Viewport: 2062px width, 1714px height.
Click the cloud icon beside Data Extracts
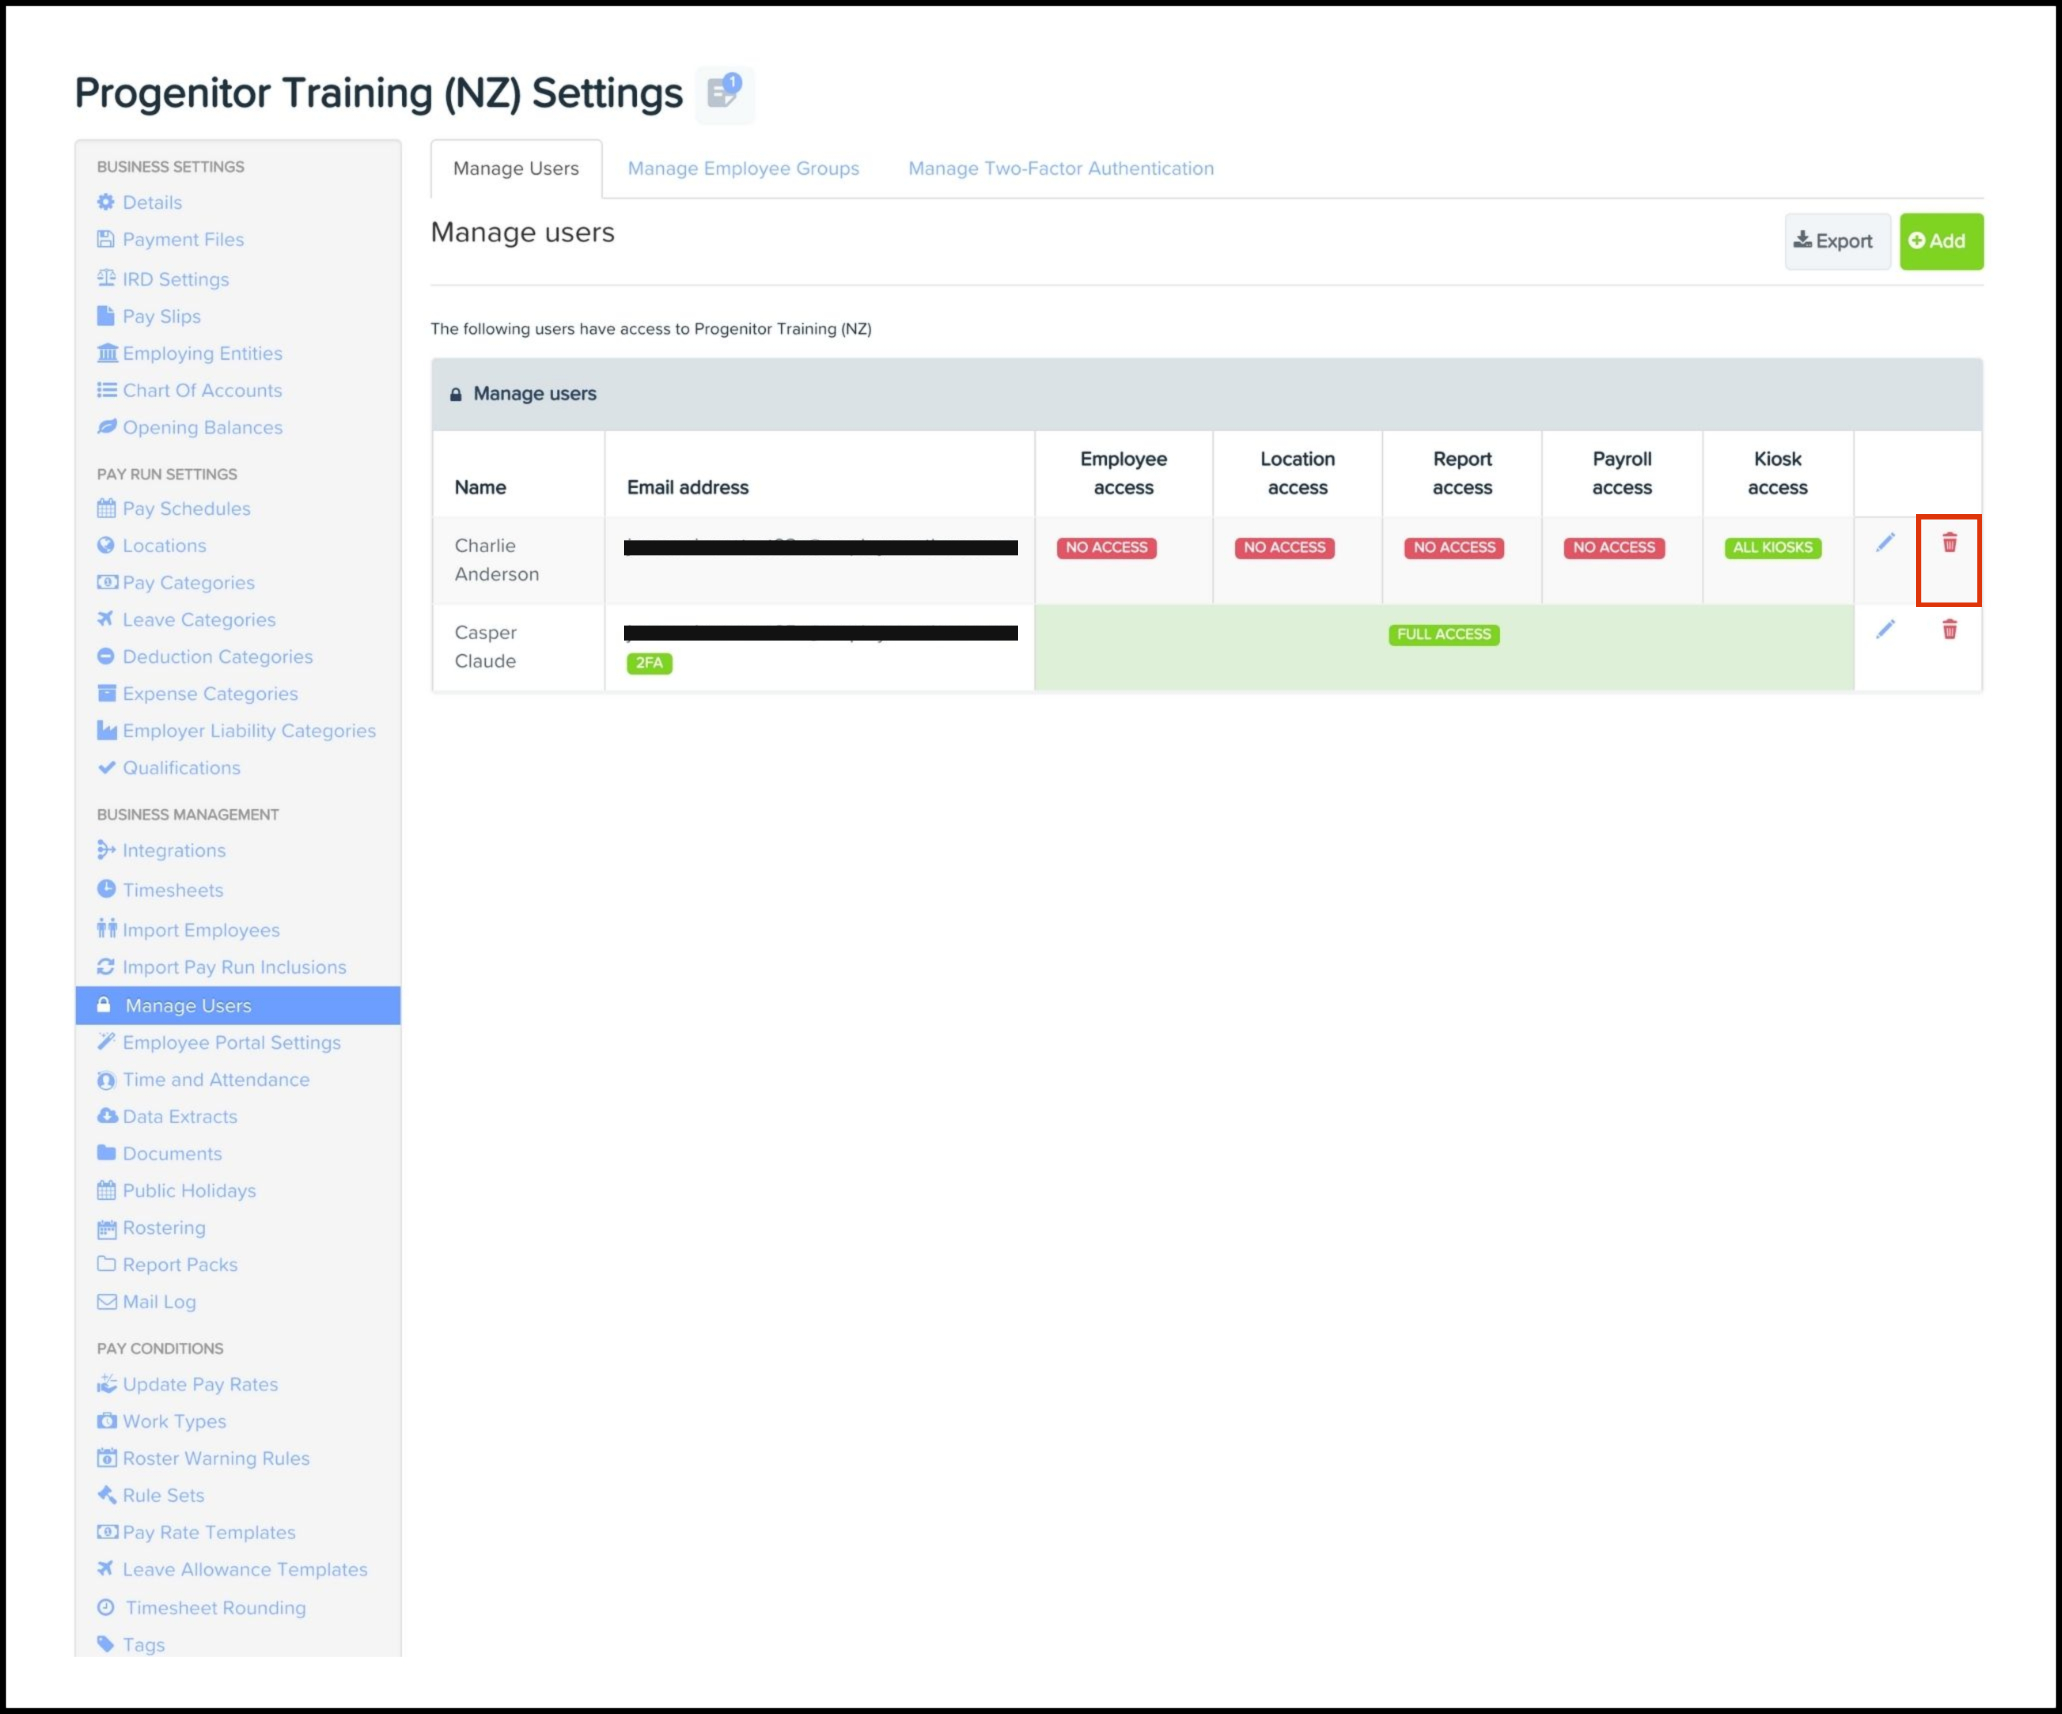(106, 1116)
